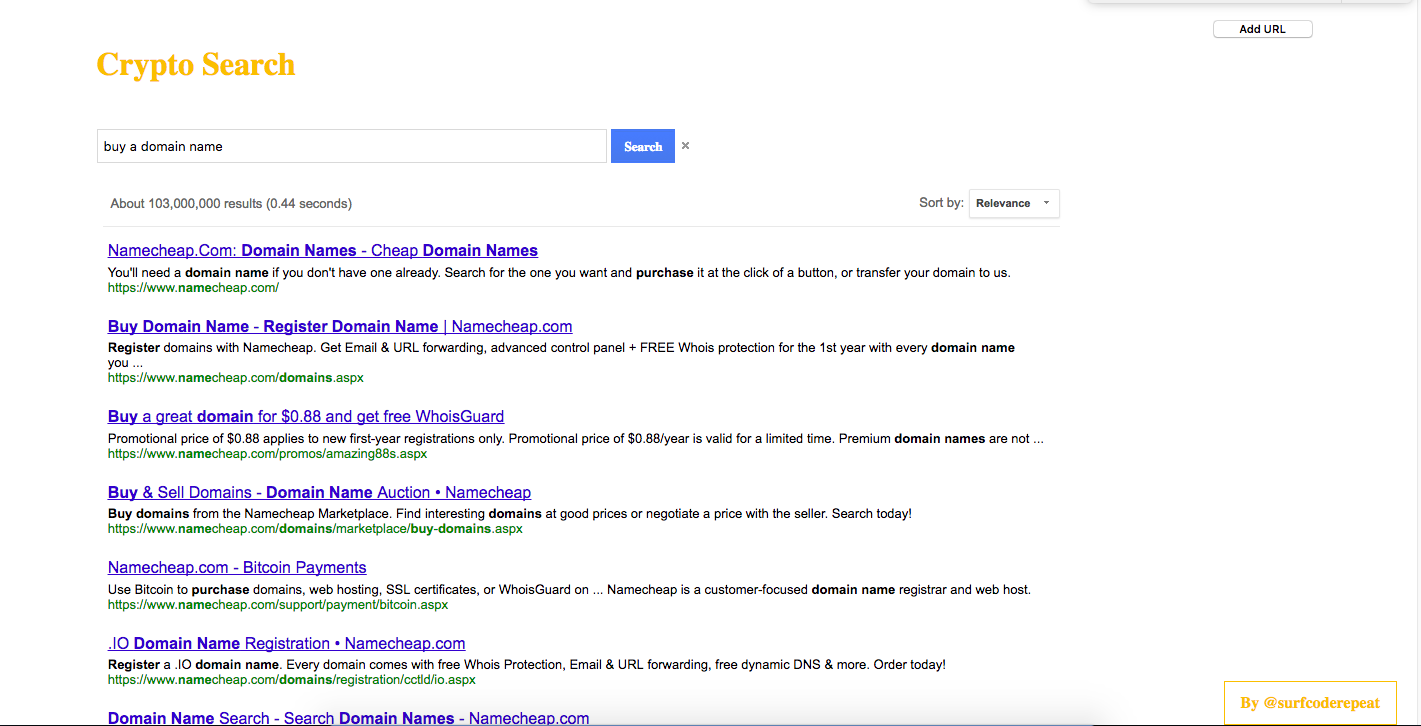Click the blue Search button
The width and height of the screenshot is (1421, 726).
(x=643, y=146)
